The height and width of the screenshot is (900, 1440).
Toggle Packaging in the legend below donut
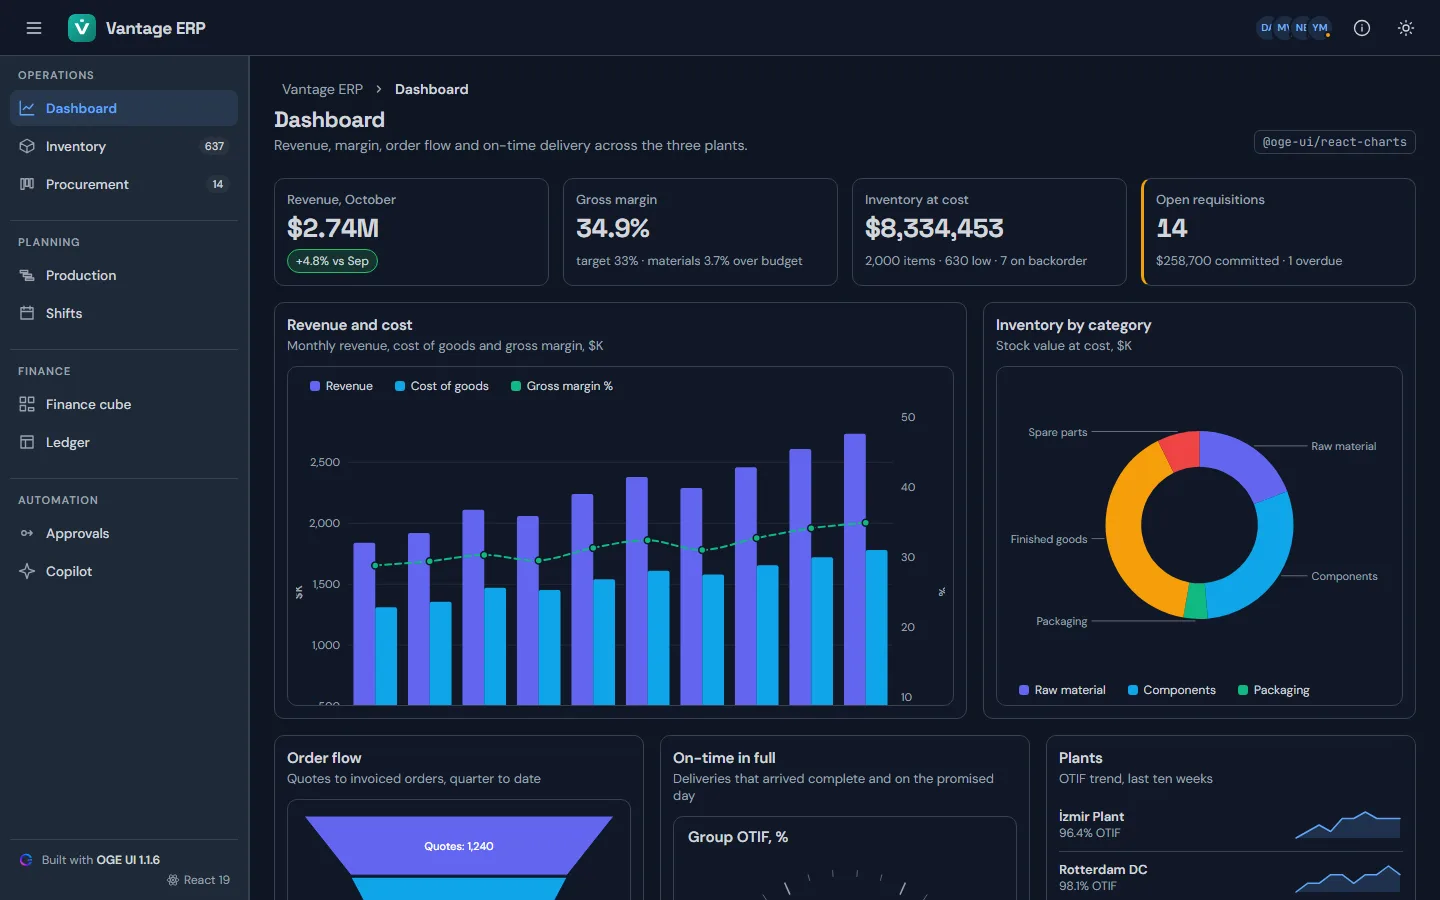click(1274, 690)
